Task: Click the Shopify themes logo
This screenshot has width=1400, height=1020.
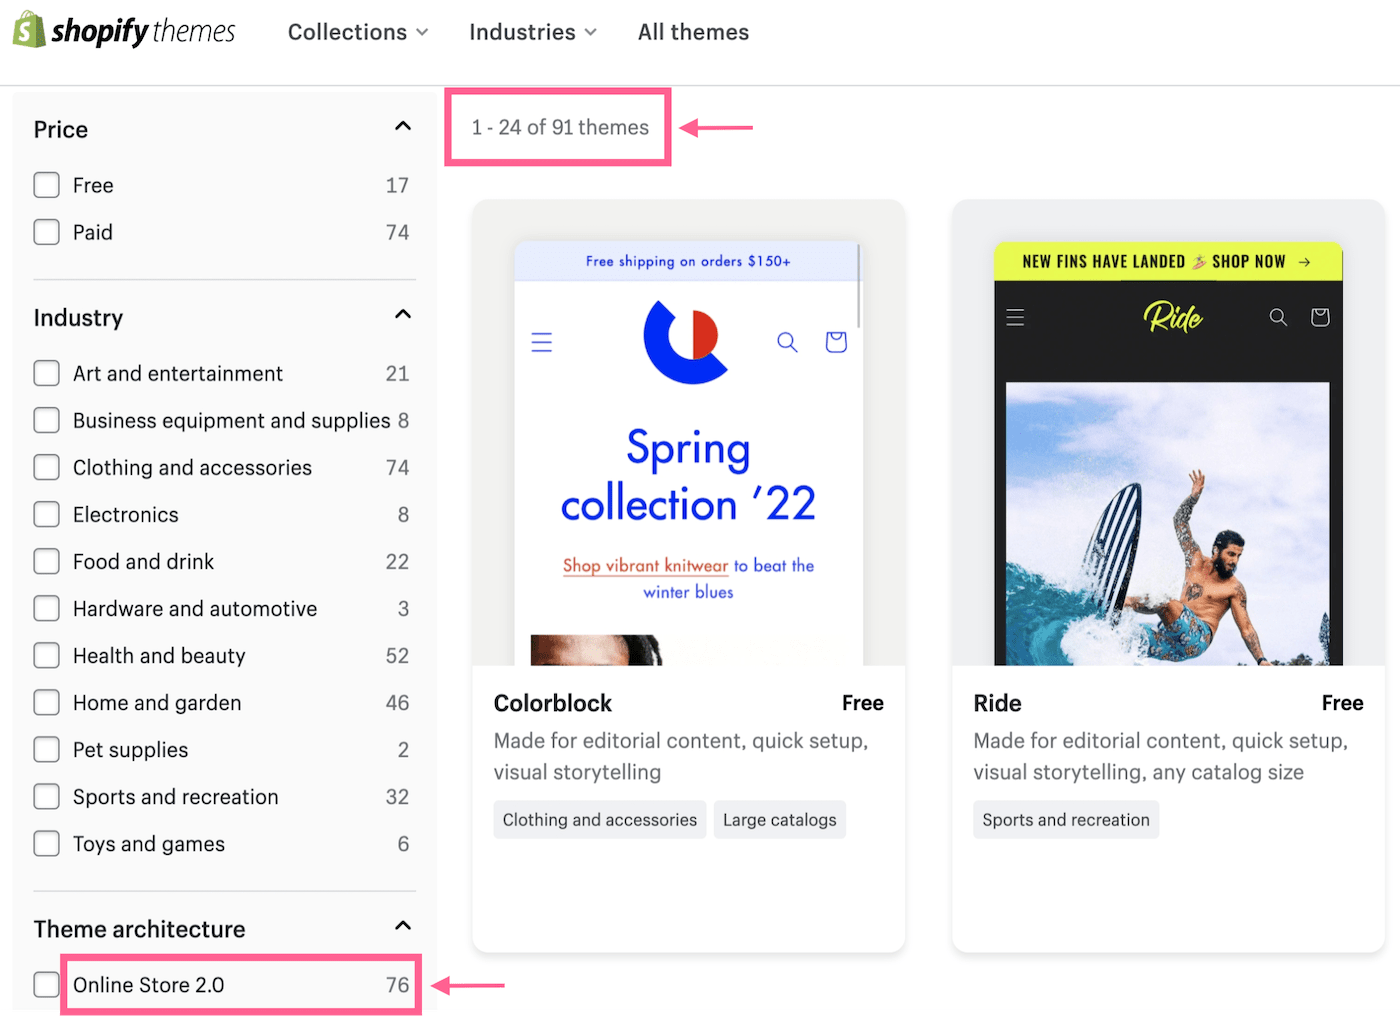Action: (x=124, y=31)
